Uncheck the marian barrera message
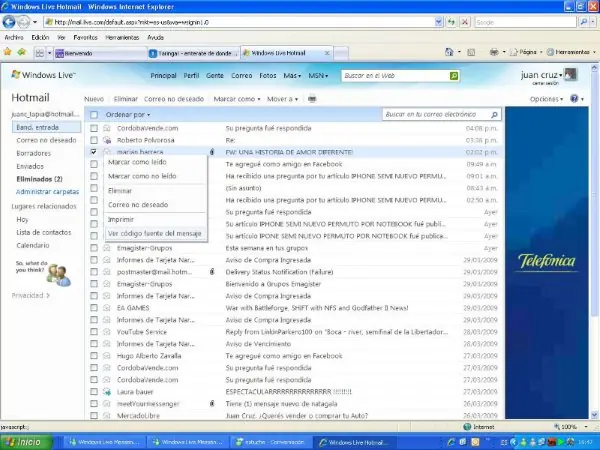Screen dimensions: 600x450 [94, 152]
